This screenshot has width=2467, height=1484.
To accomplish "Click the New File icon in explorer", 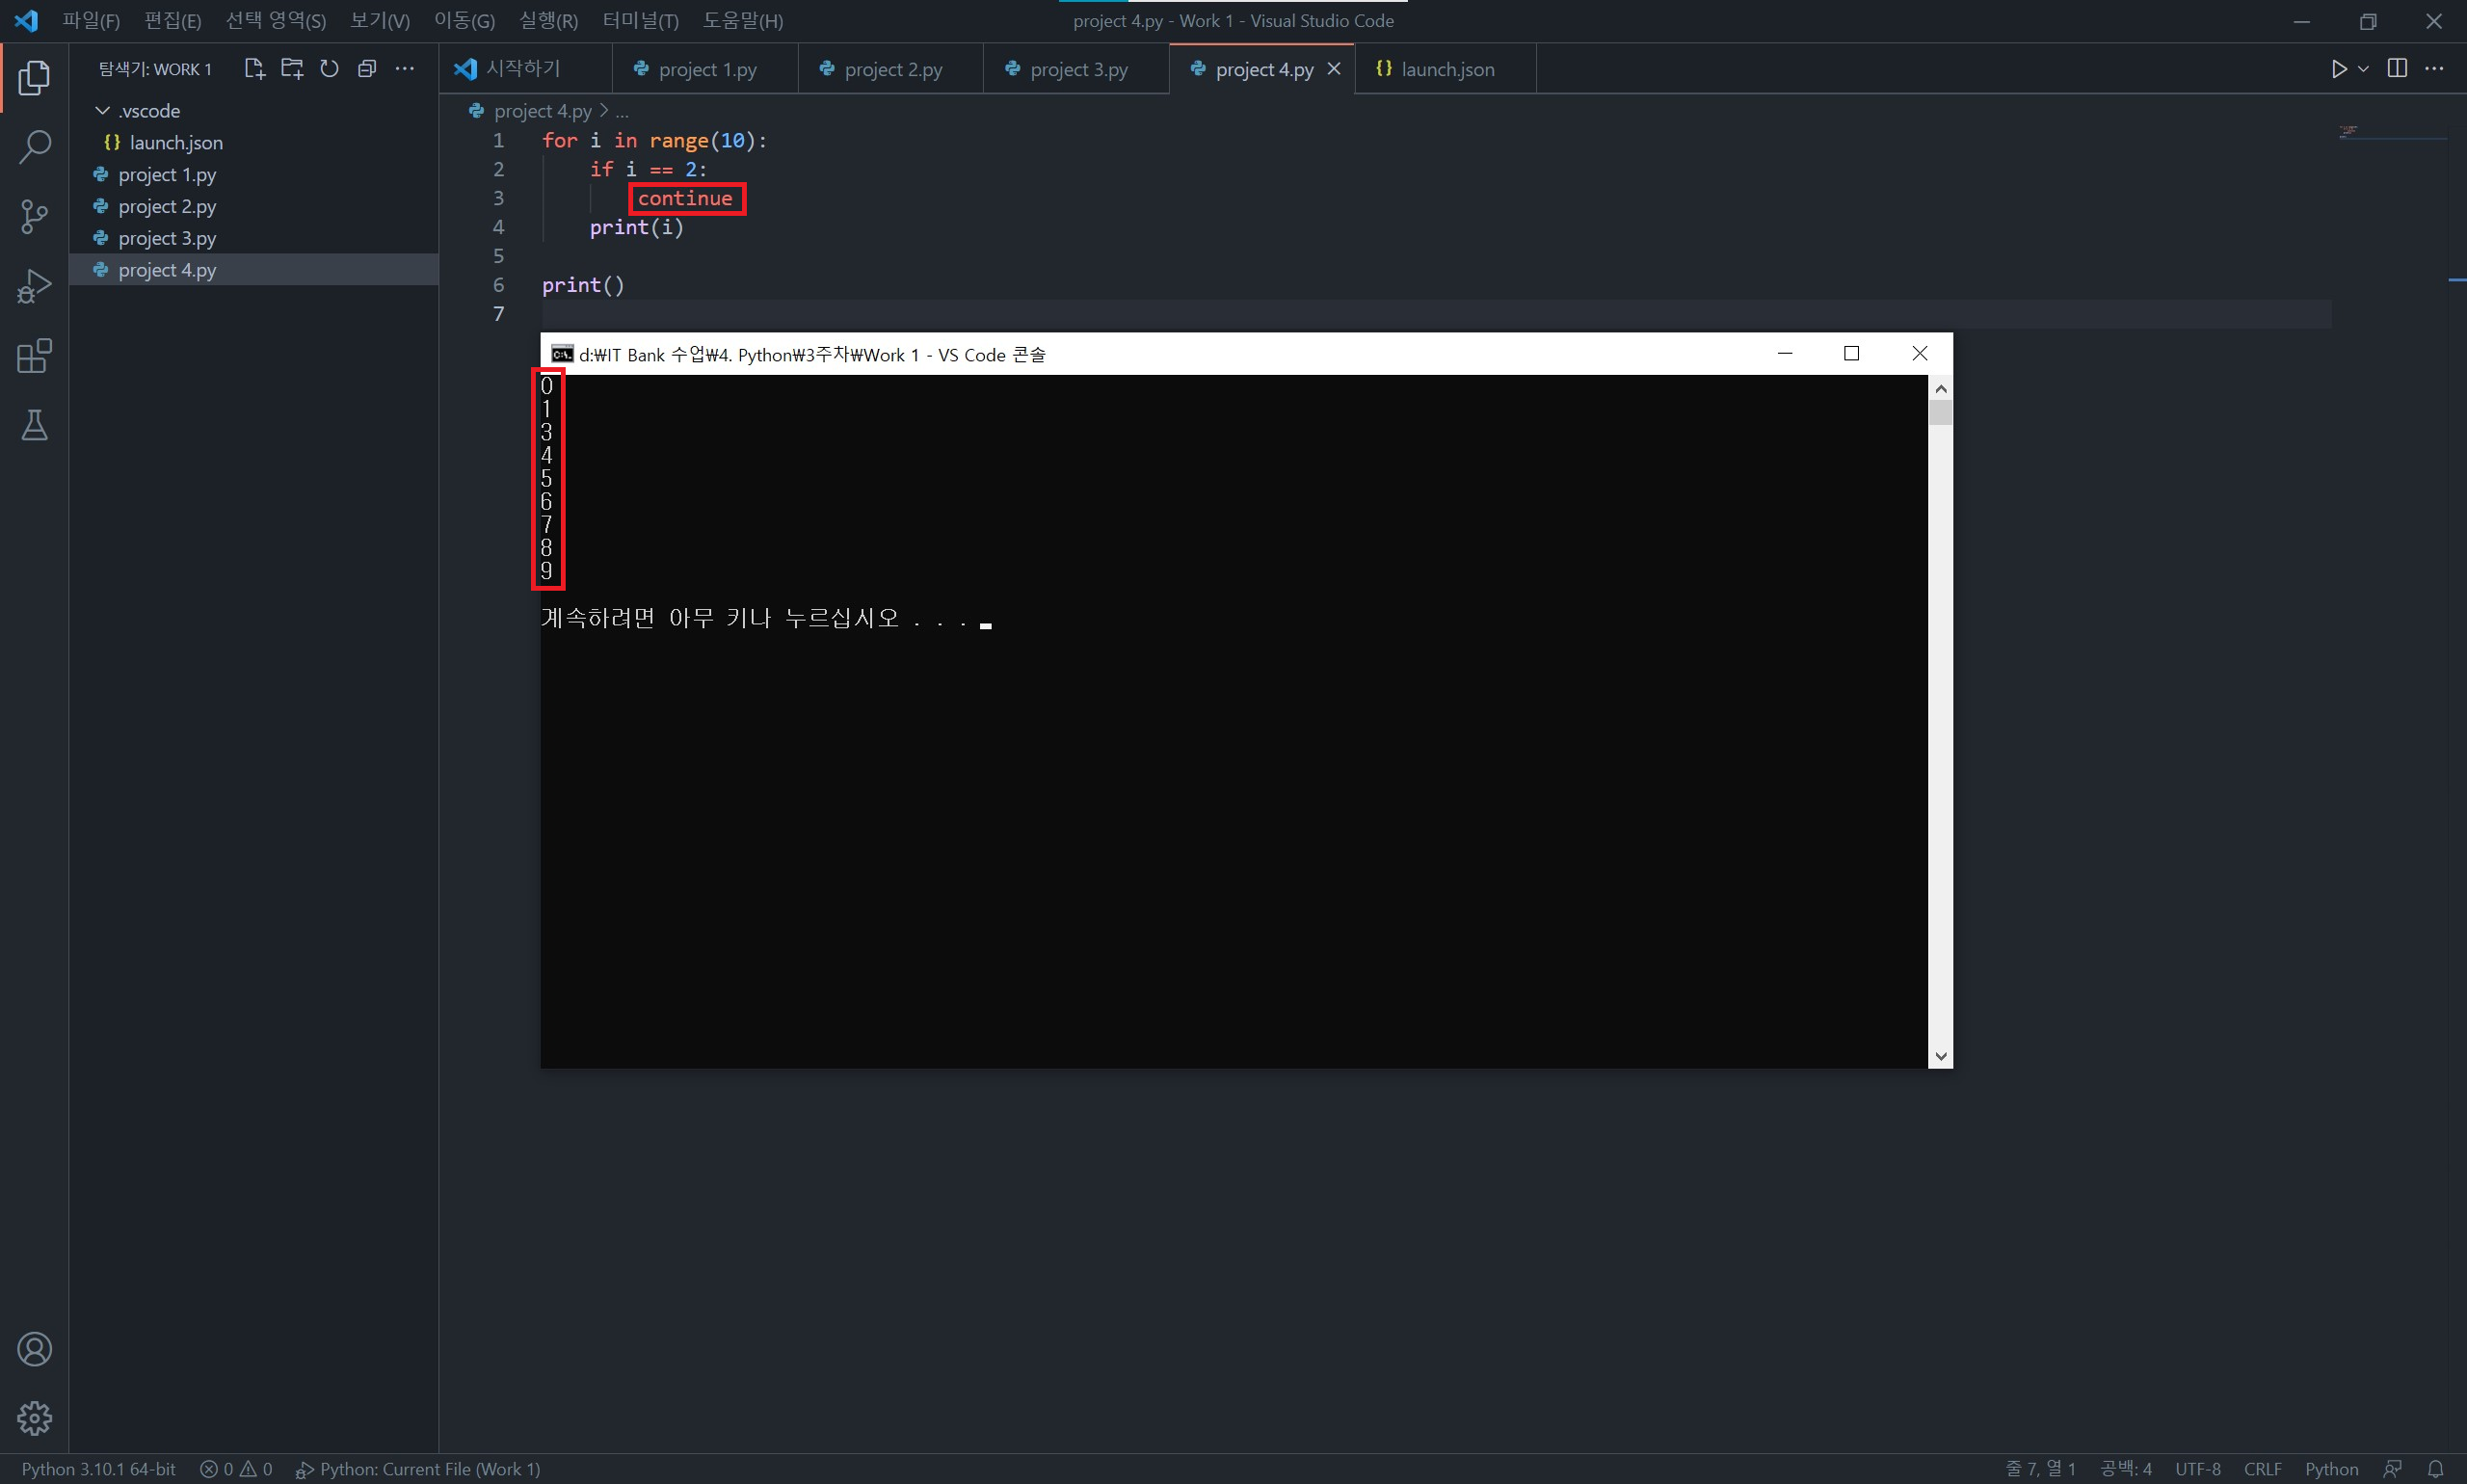I will [x=254, y=69].
